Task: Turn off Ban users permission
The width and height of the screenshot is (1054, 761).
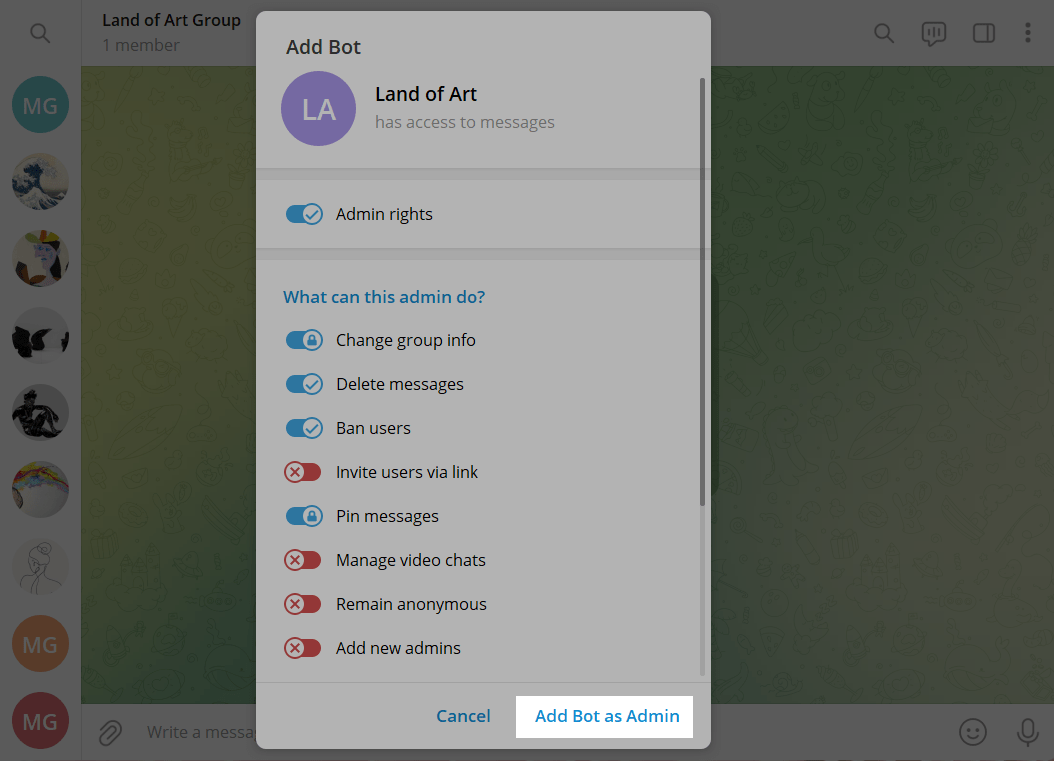Action: pos(304,428)
